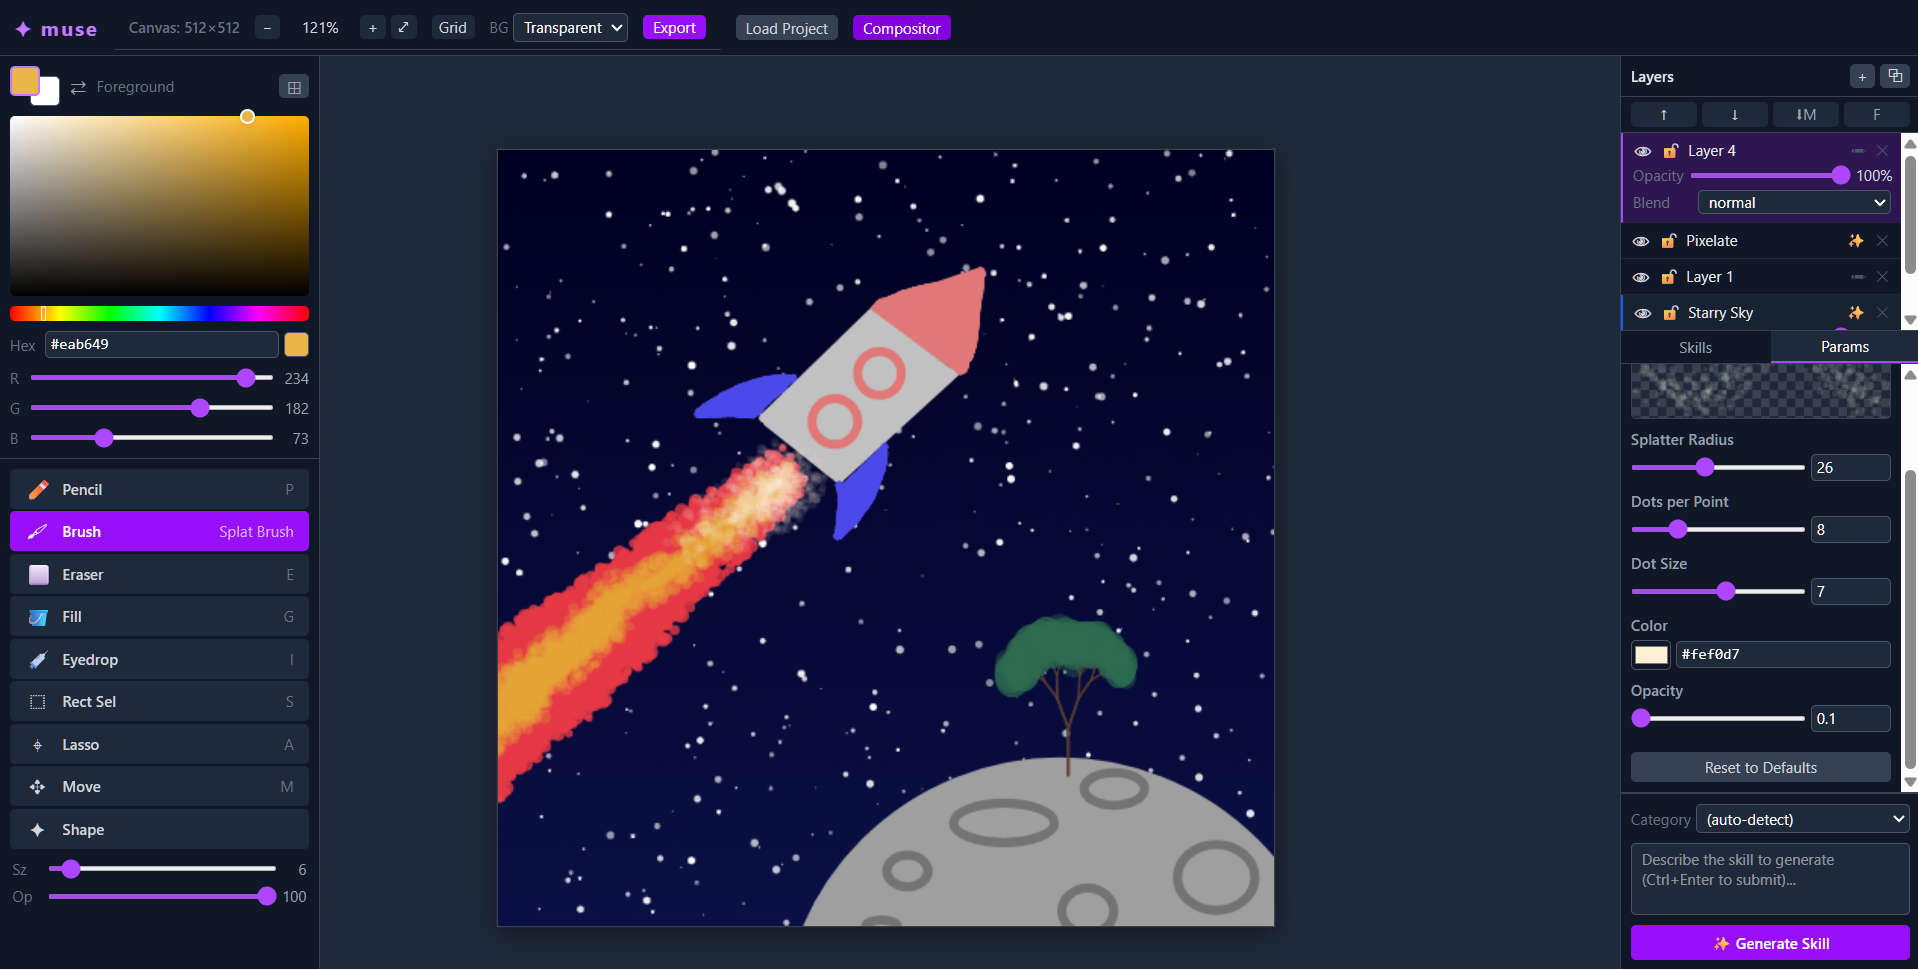This screenshot has height=970, width=1918.
Task: Click the Hex color input field
Action: 161,344
